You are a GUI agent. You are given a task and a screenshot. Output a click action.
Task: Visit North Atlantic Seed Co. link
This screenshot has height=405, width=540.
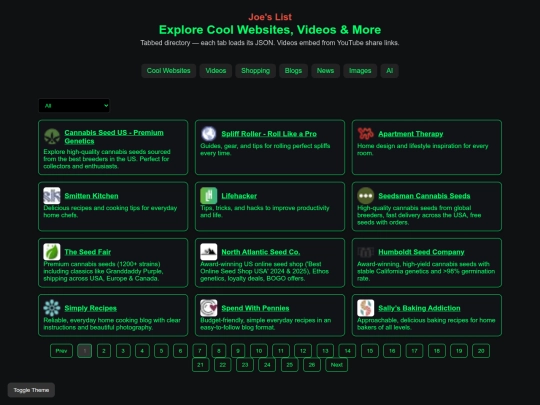coord(261,252)
